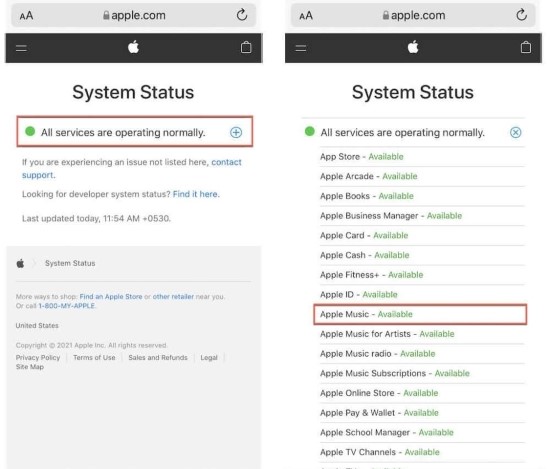This screenshot has height=469, width=550.
Task: Expand services list with plus icon
Action: click(x=236, y=132)
